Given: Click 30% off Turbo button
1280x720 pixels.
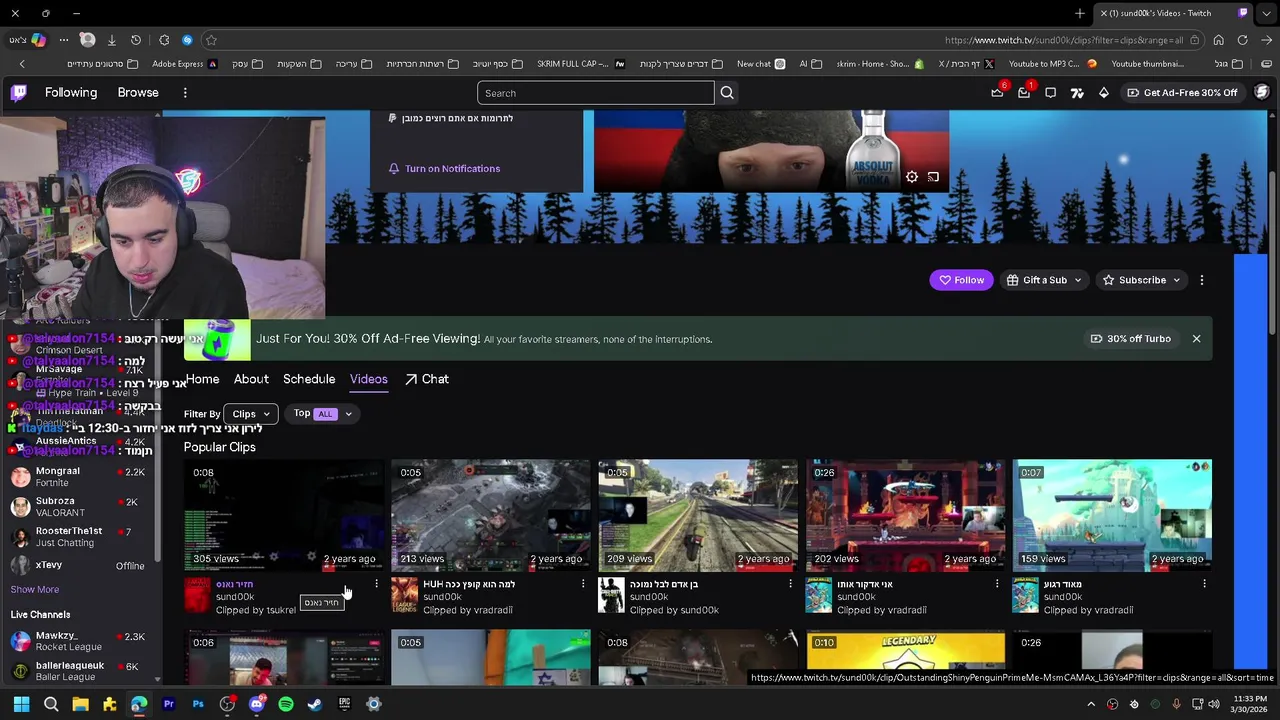Looking at the screenshot, I should pyautogui.click(x=1131, y=339).
